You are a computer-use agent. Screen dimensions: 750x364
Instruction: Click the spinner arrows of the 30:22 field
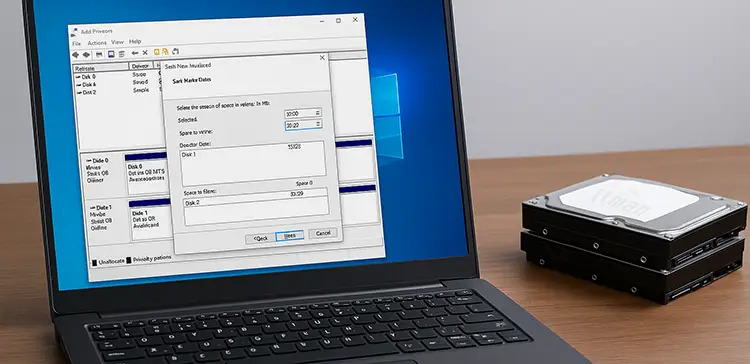[x=318, y=124]
